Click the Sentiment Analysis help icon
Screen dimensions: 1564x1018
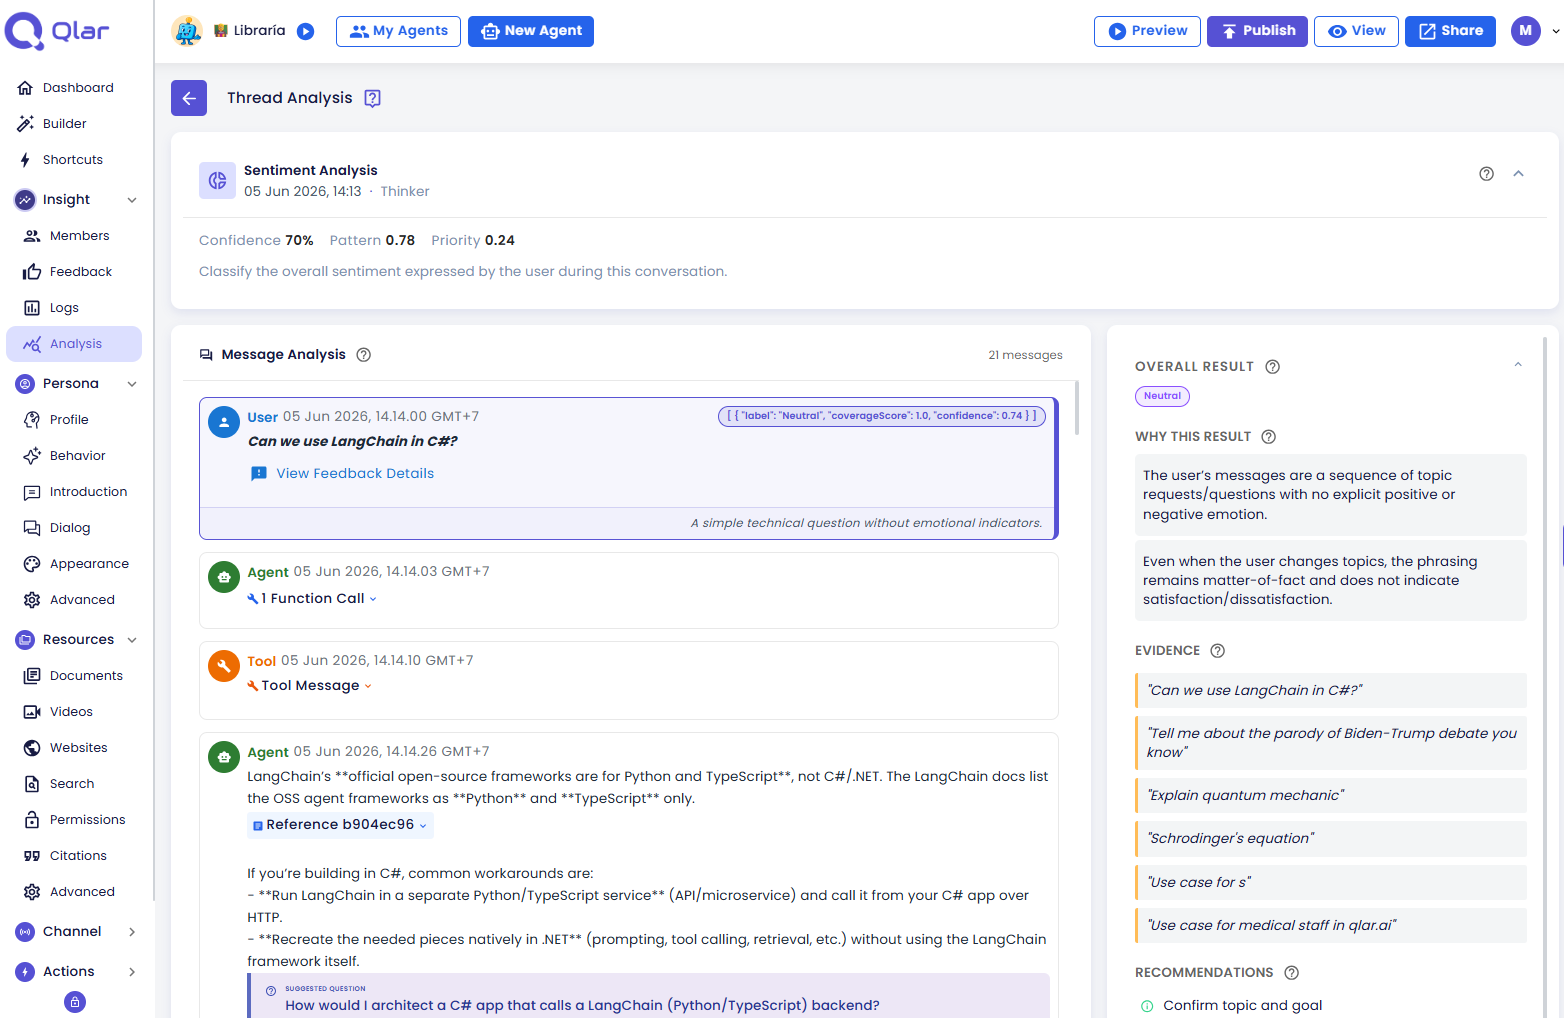tap(1486, 174)
